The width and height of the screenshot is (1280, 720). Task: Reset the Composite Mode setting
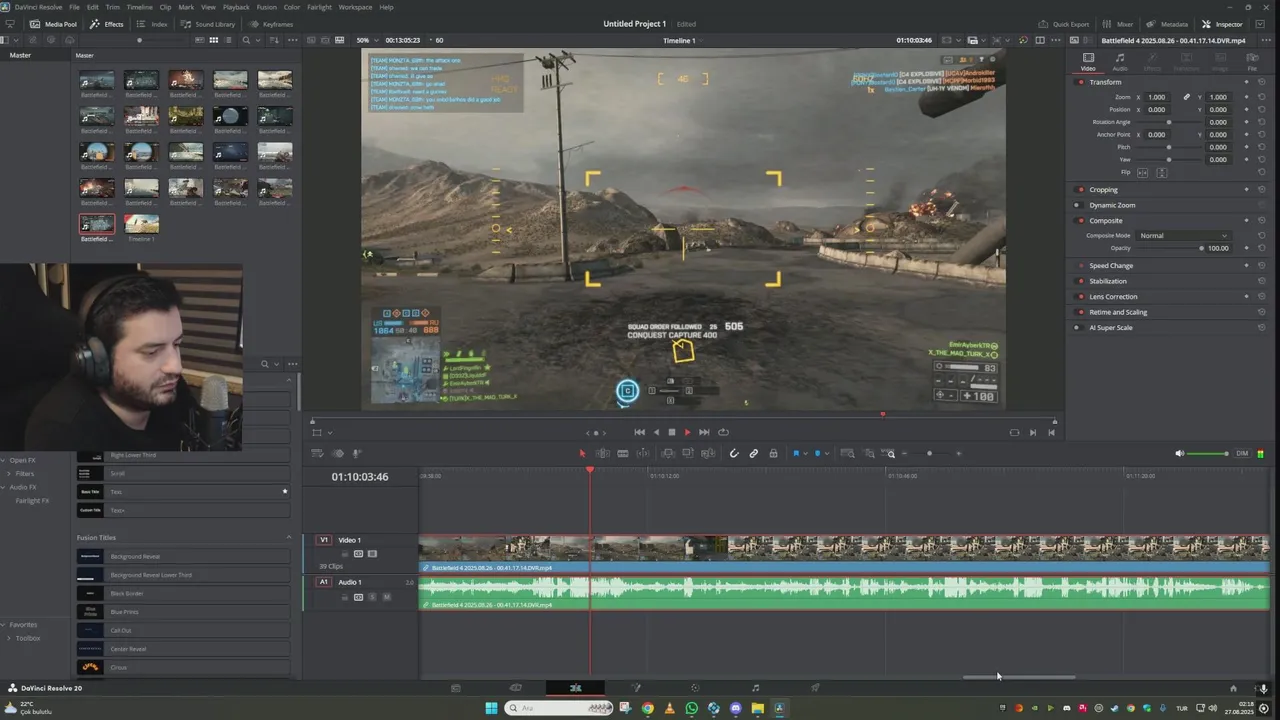(1261, 236)
